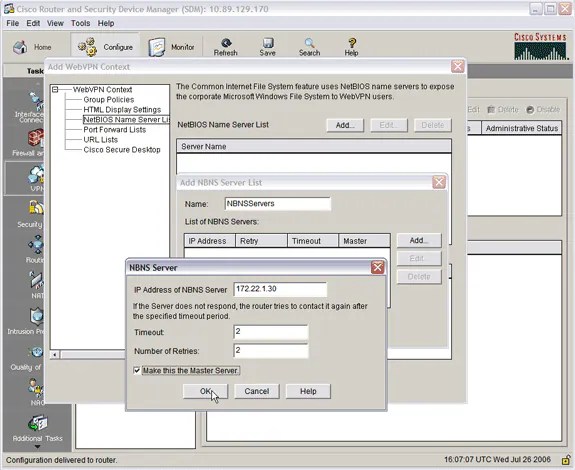The width and height of the screenshot is (575, 470).
Task: Open the Additional Tasks icon
Action: click(x=37, y=424)
